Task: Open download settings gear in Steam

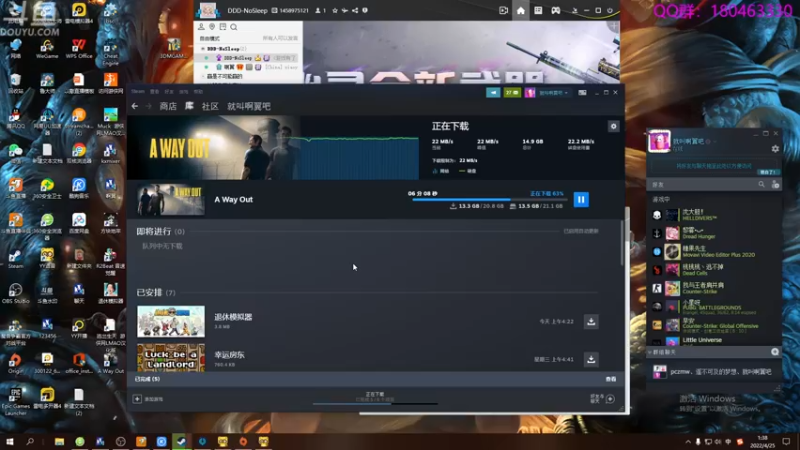Action: [613, 127]
